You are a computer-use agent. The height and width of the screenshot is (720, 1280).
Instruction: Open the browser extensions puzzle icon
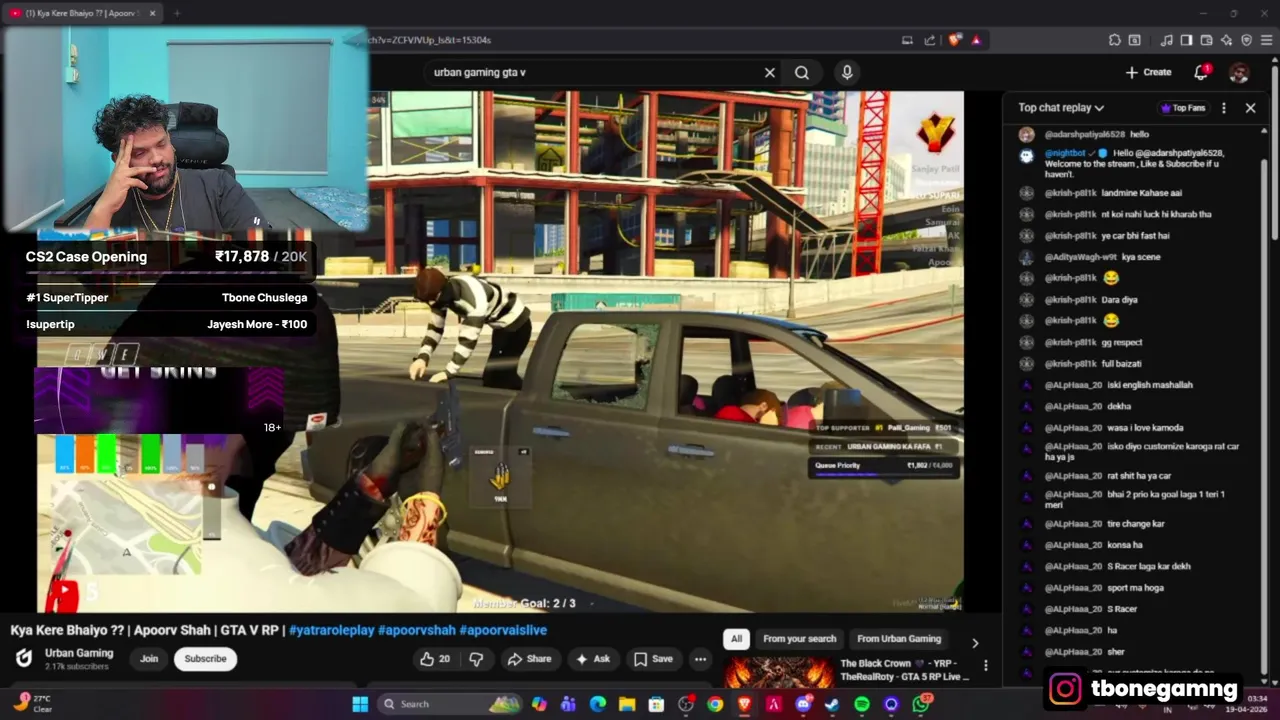(1115, 40)
